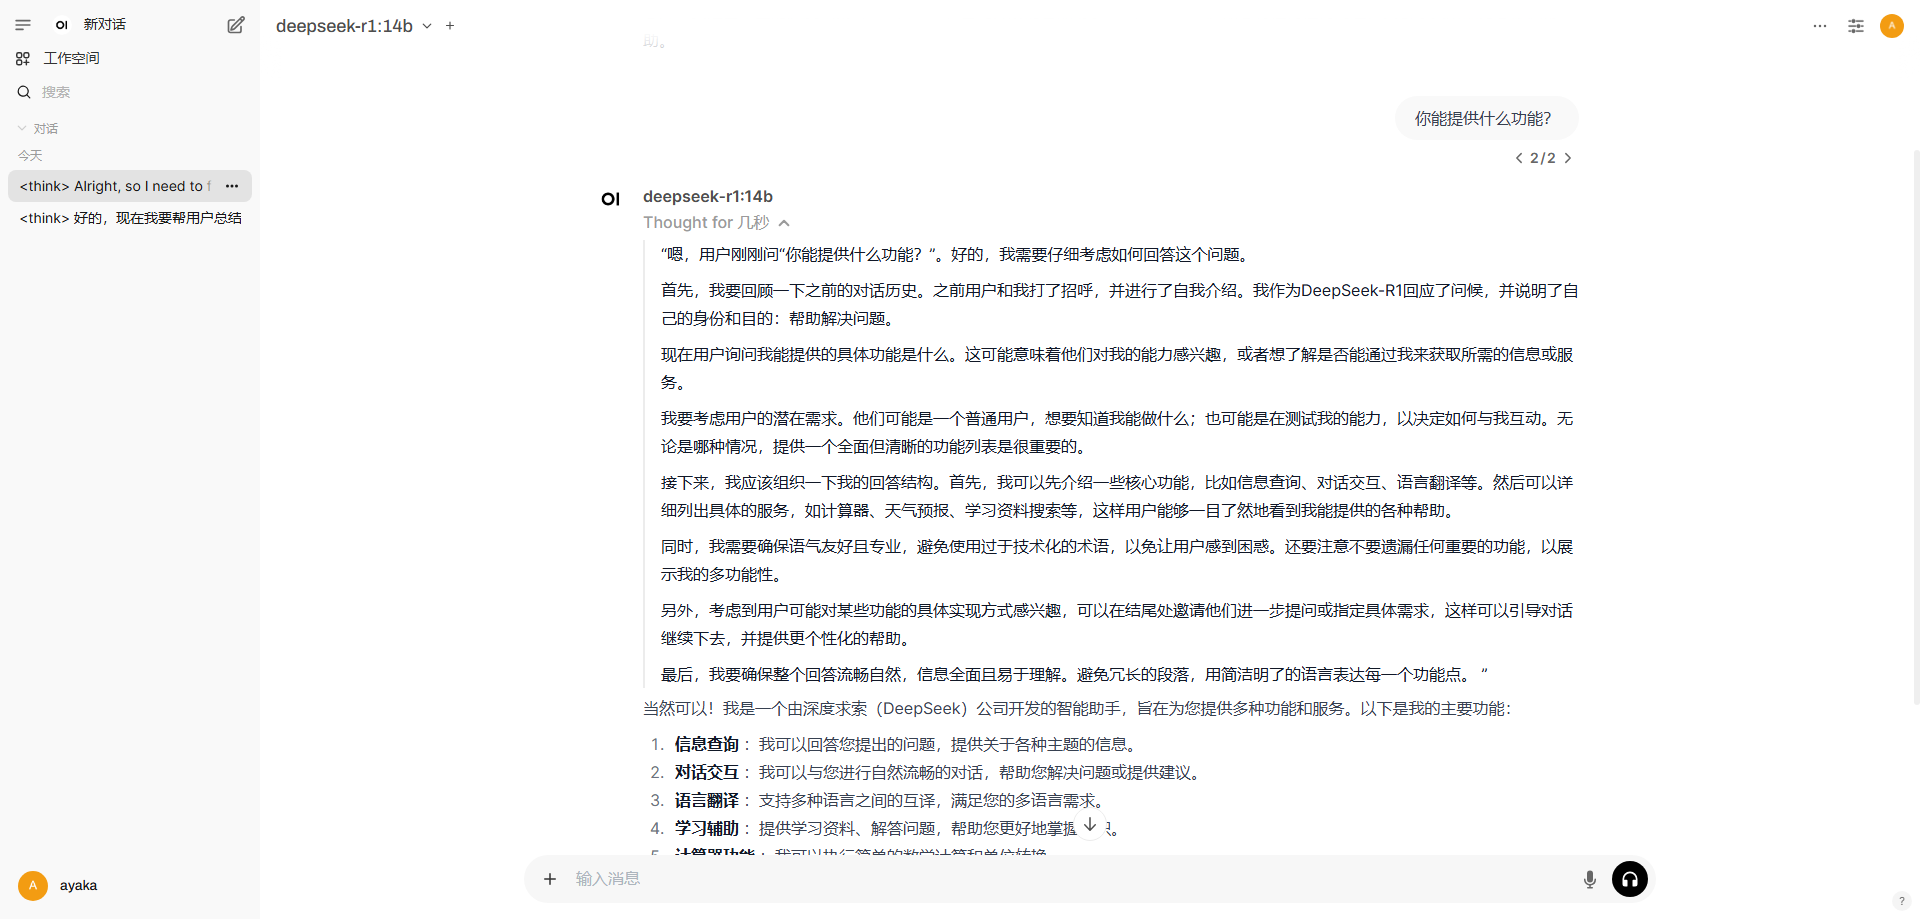
Task: Click the model avatar OI icon
Action: (x=611, y=199)
